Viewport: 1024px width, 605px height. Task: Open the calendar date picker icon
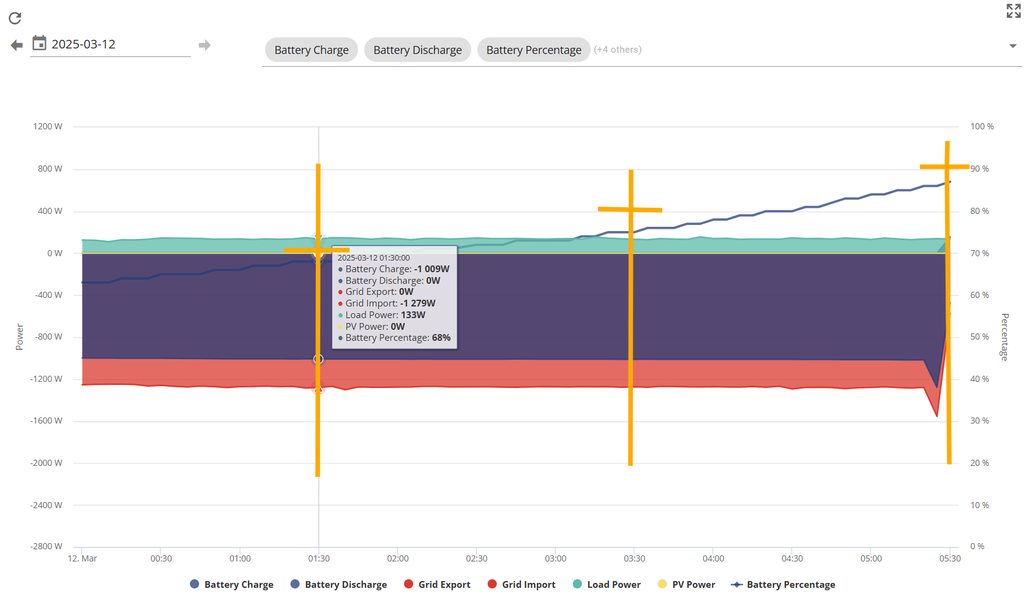coord(40,44)
